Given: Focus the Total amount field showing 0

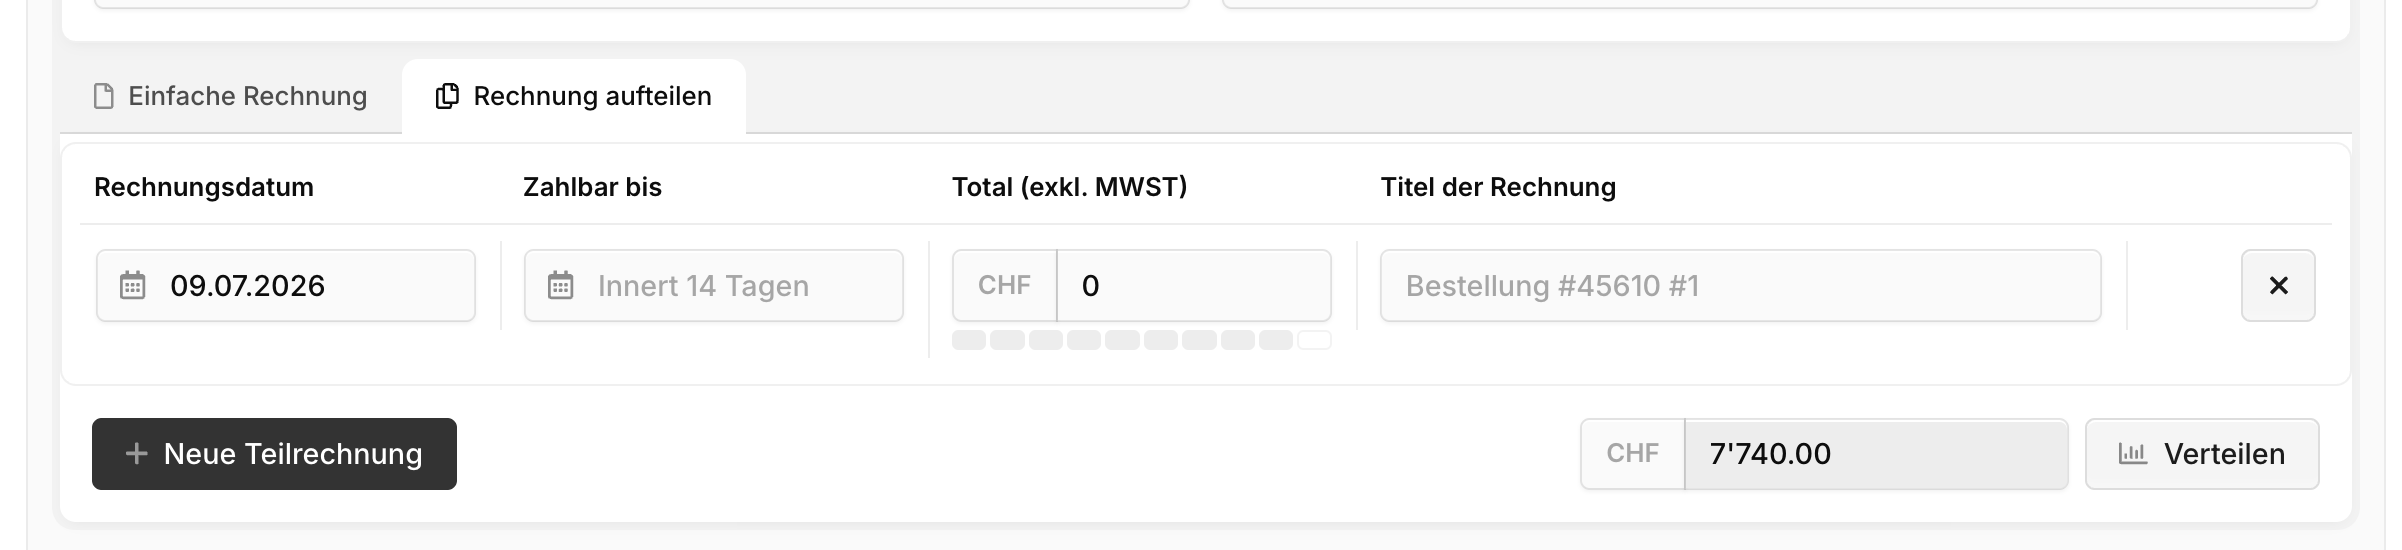Looking at the screenshot, I should tap(1194, 286).
